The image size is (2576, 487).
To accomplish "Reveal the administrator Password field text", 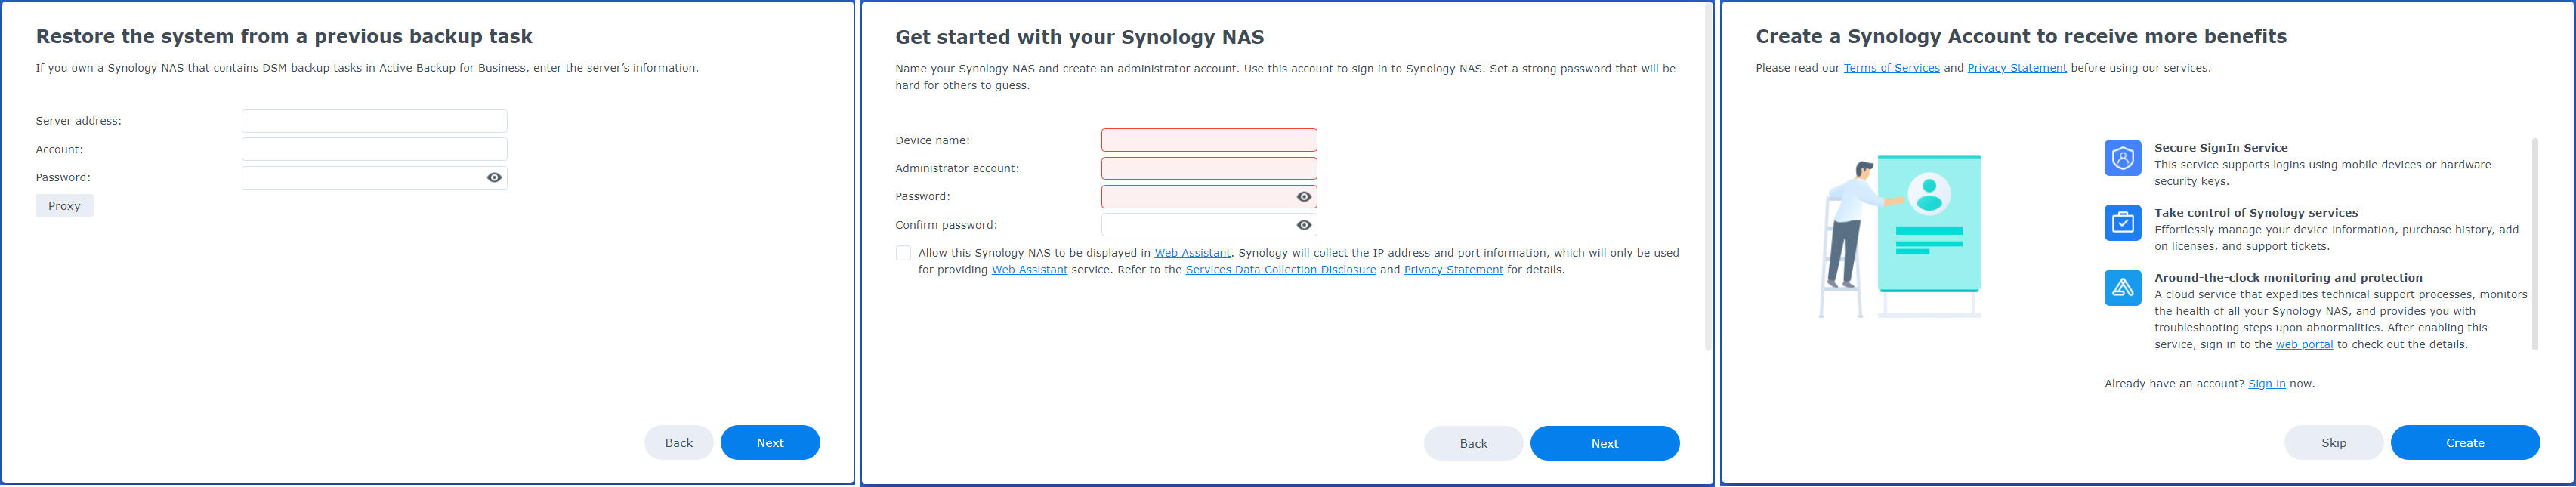I will (x=1304, y=197).
